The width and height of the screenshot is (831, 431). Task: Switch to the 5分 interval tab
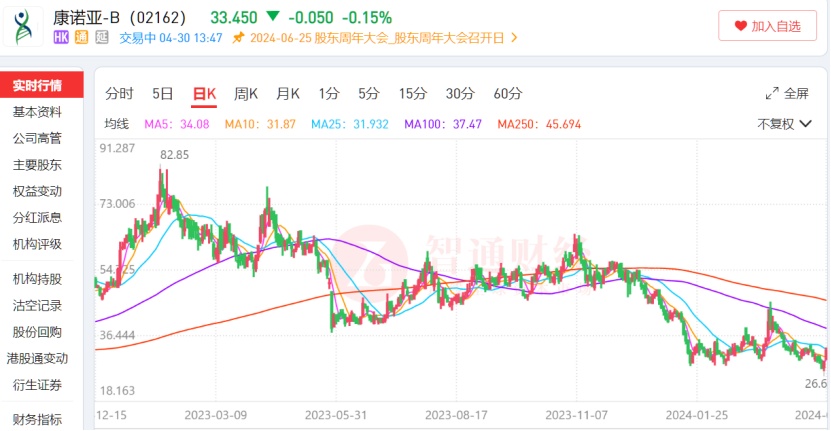pos(369,94)
